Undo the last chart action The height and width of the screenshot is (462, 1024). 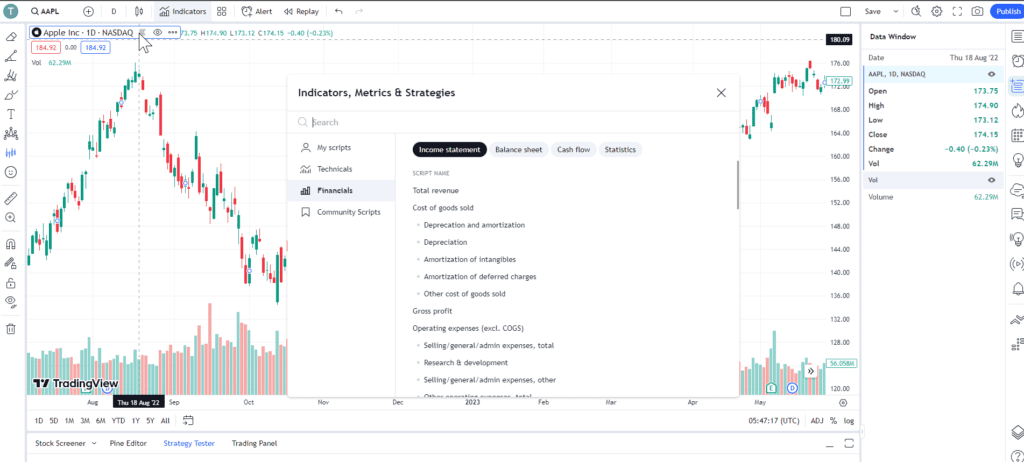338,11
